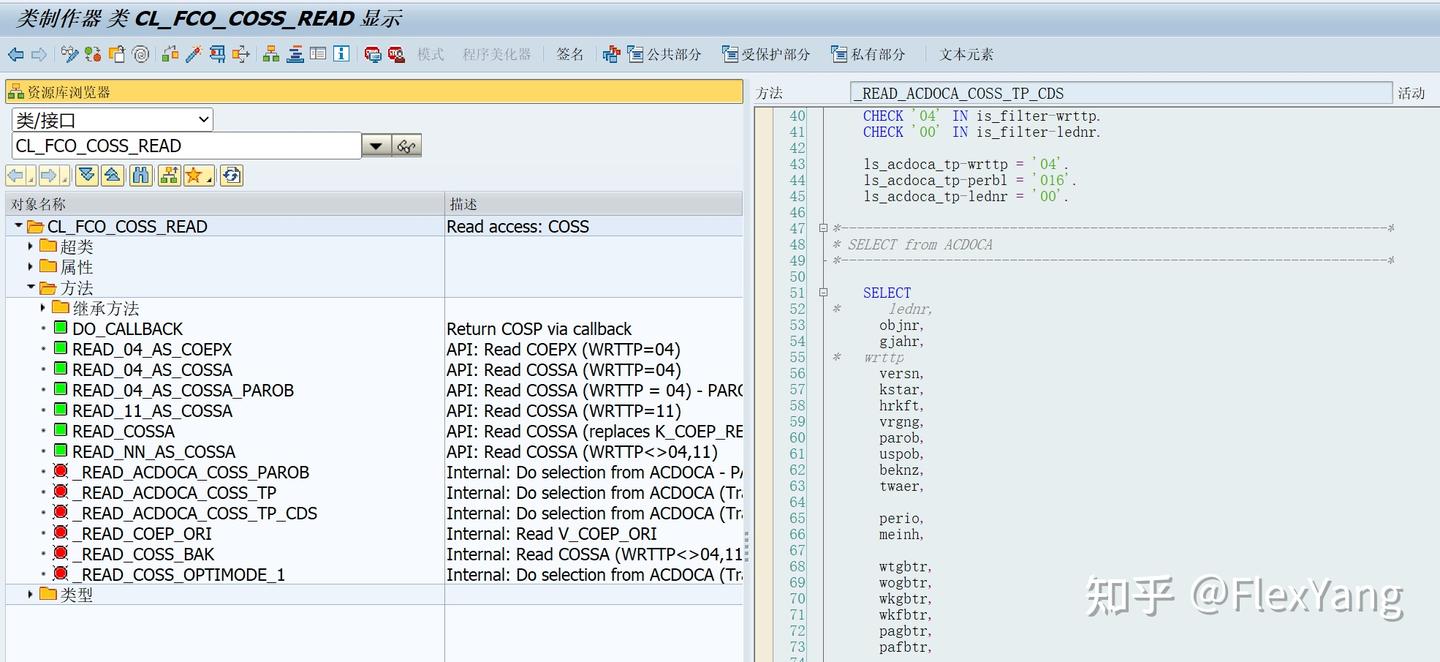Select the READ_COSSA method
Screen dimensions: 1440x662
[x=124, y=431]
